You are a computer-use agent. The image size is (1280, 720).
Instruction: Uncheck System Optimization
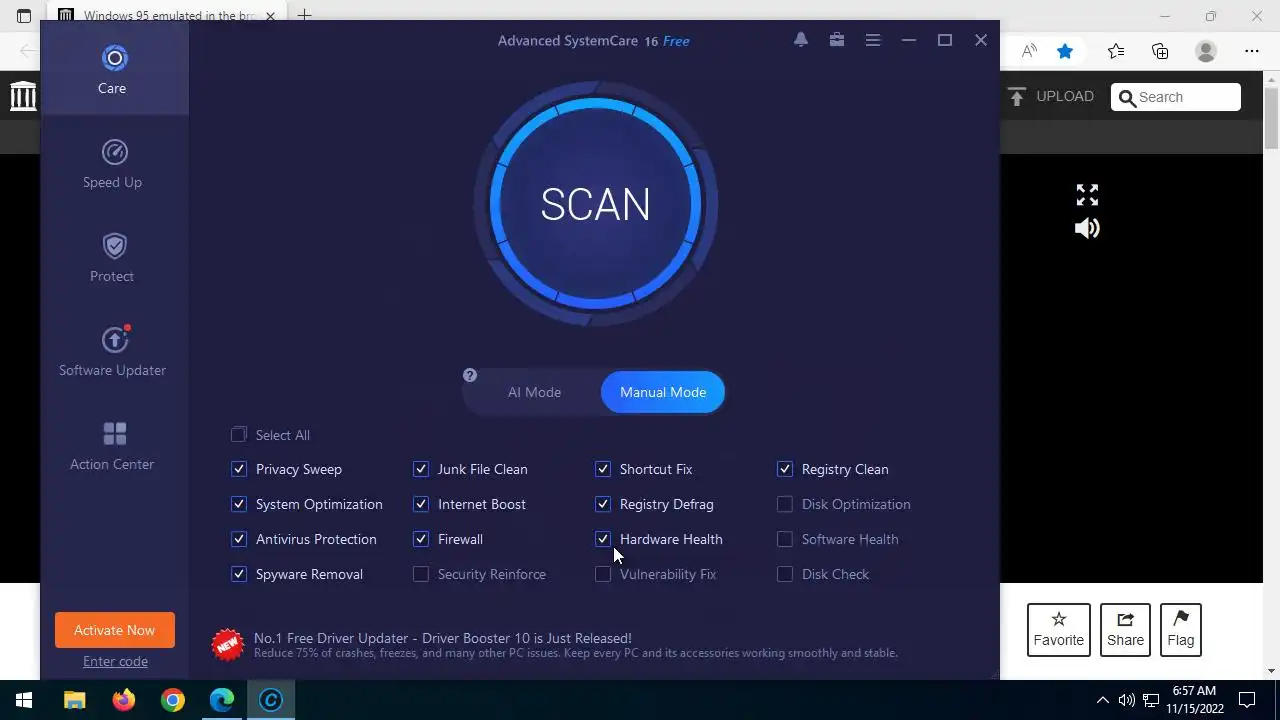click(239, 504)
